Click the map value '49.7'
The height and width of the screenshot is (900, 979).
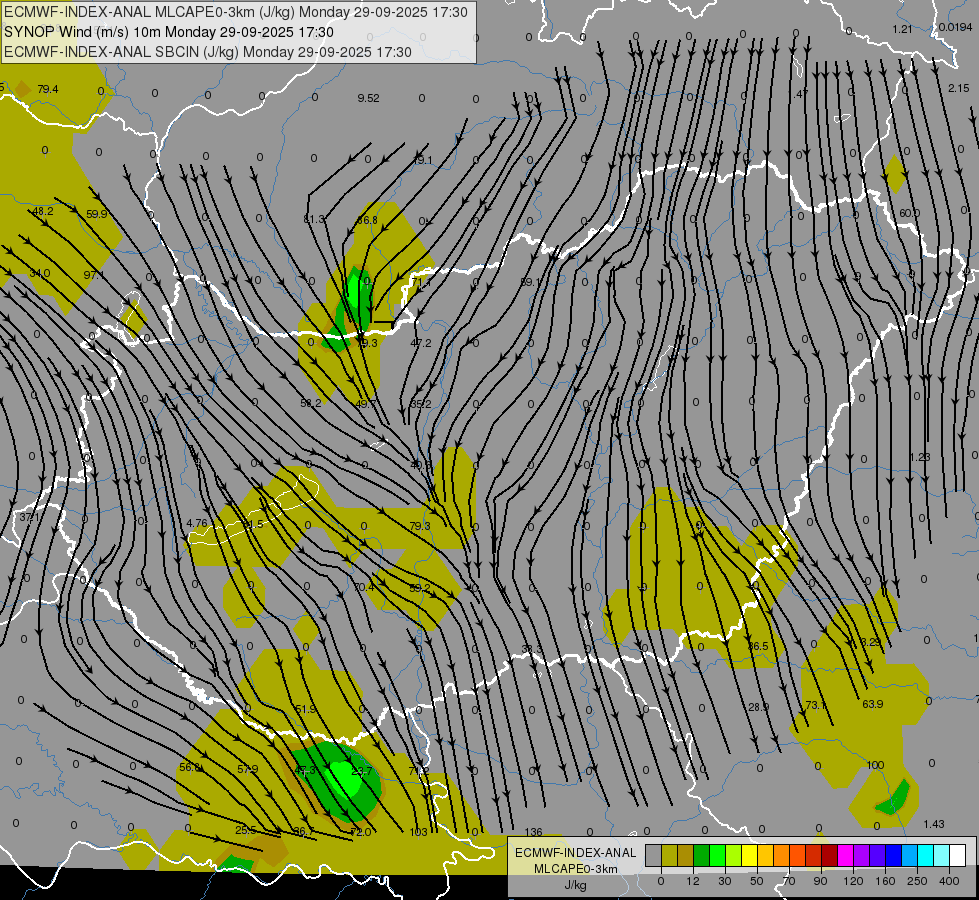[366, 403]
